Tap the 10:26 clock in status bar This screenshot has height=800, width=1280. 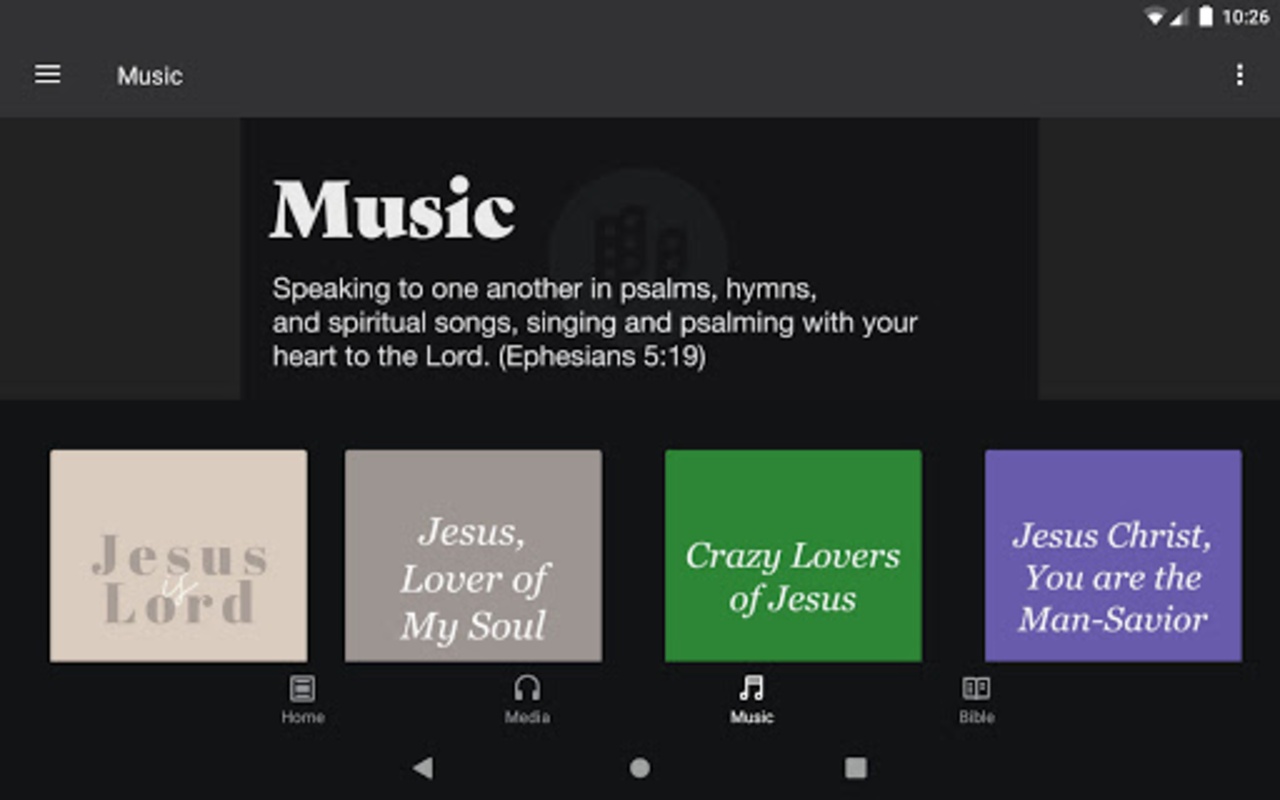tap(1245, 17)
